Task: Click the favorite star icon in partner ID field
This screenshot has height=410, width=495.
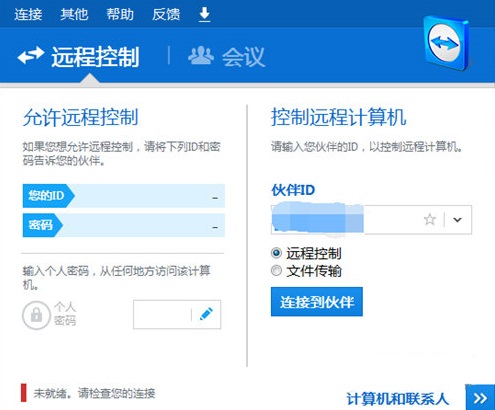Action: (430, 220)
